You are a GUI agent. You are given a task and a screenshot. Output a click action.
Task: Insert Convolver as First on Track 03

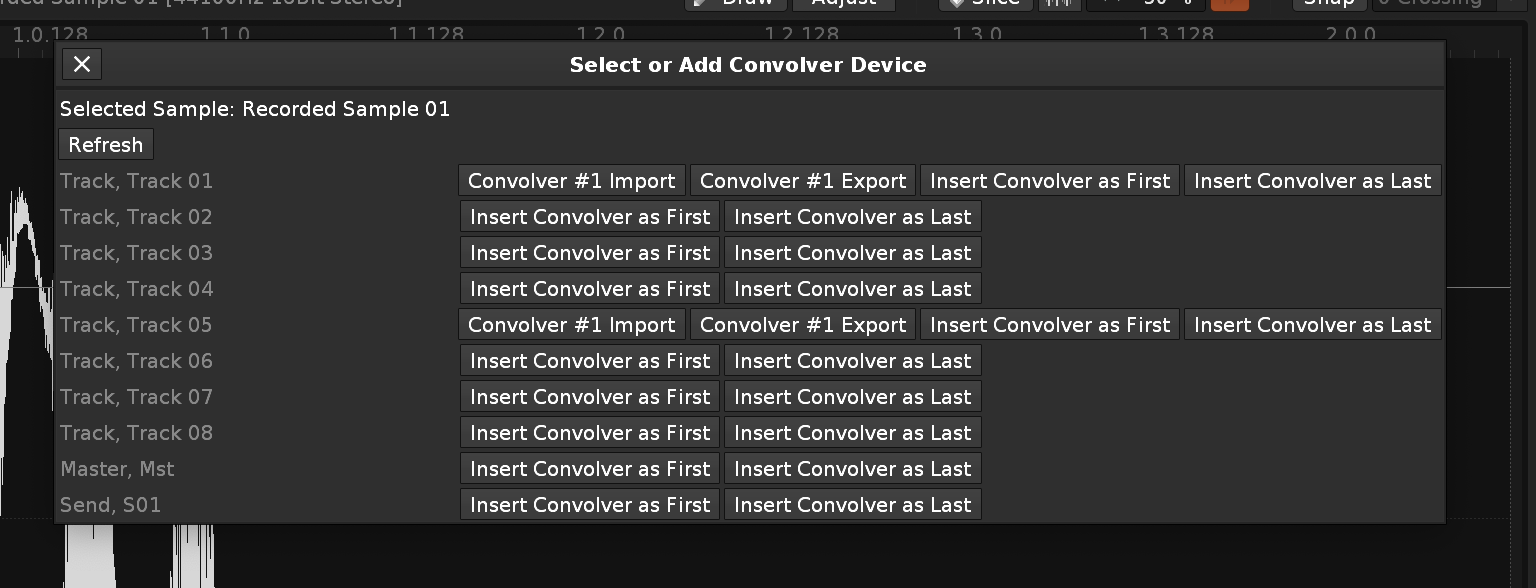coord(590,253)
